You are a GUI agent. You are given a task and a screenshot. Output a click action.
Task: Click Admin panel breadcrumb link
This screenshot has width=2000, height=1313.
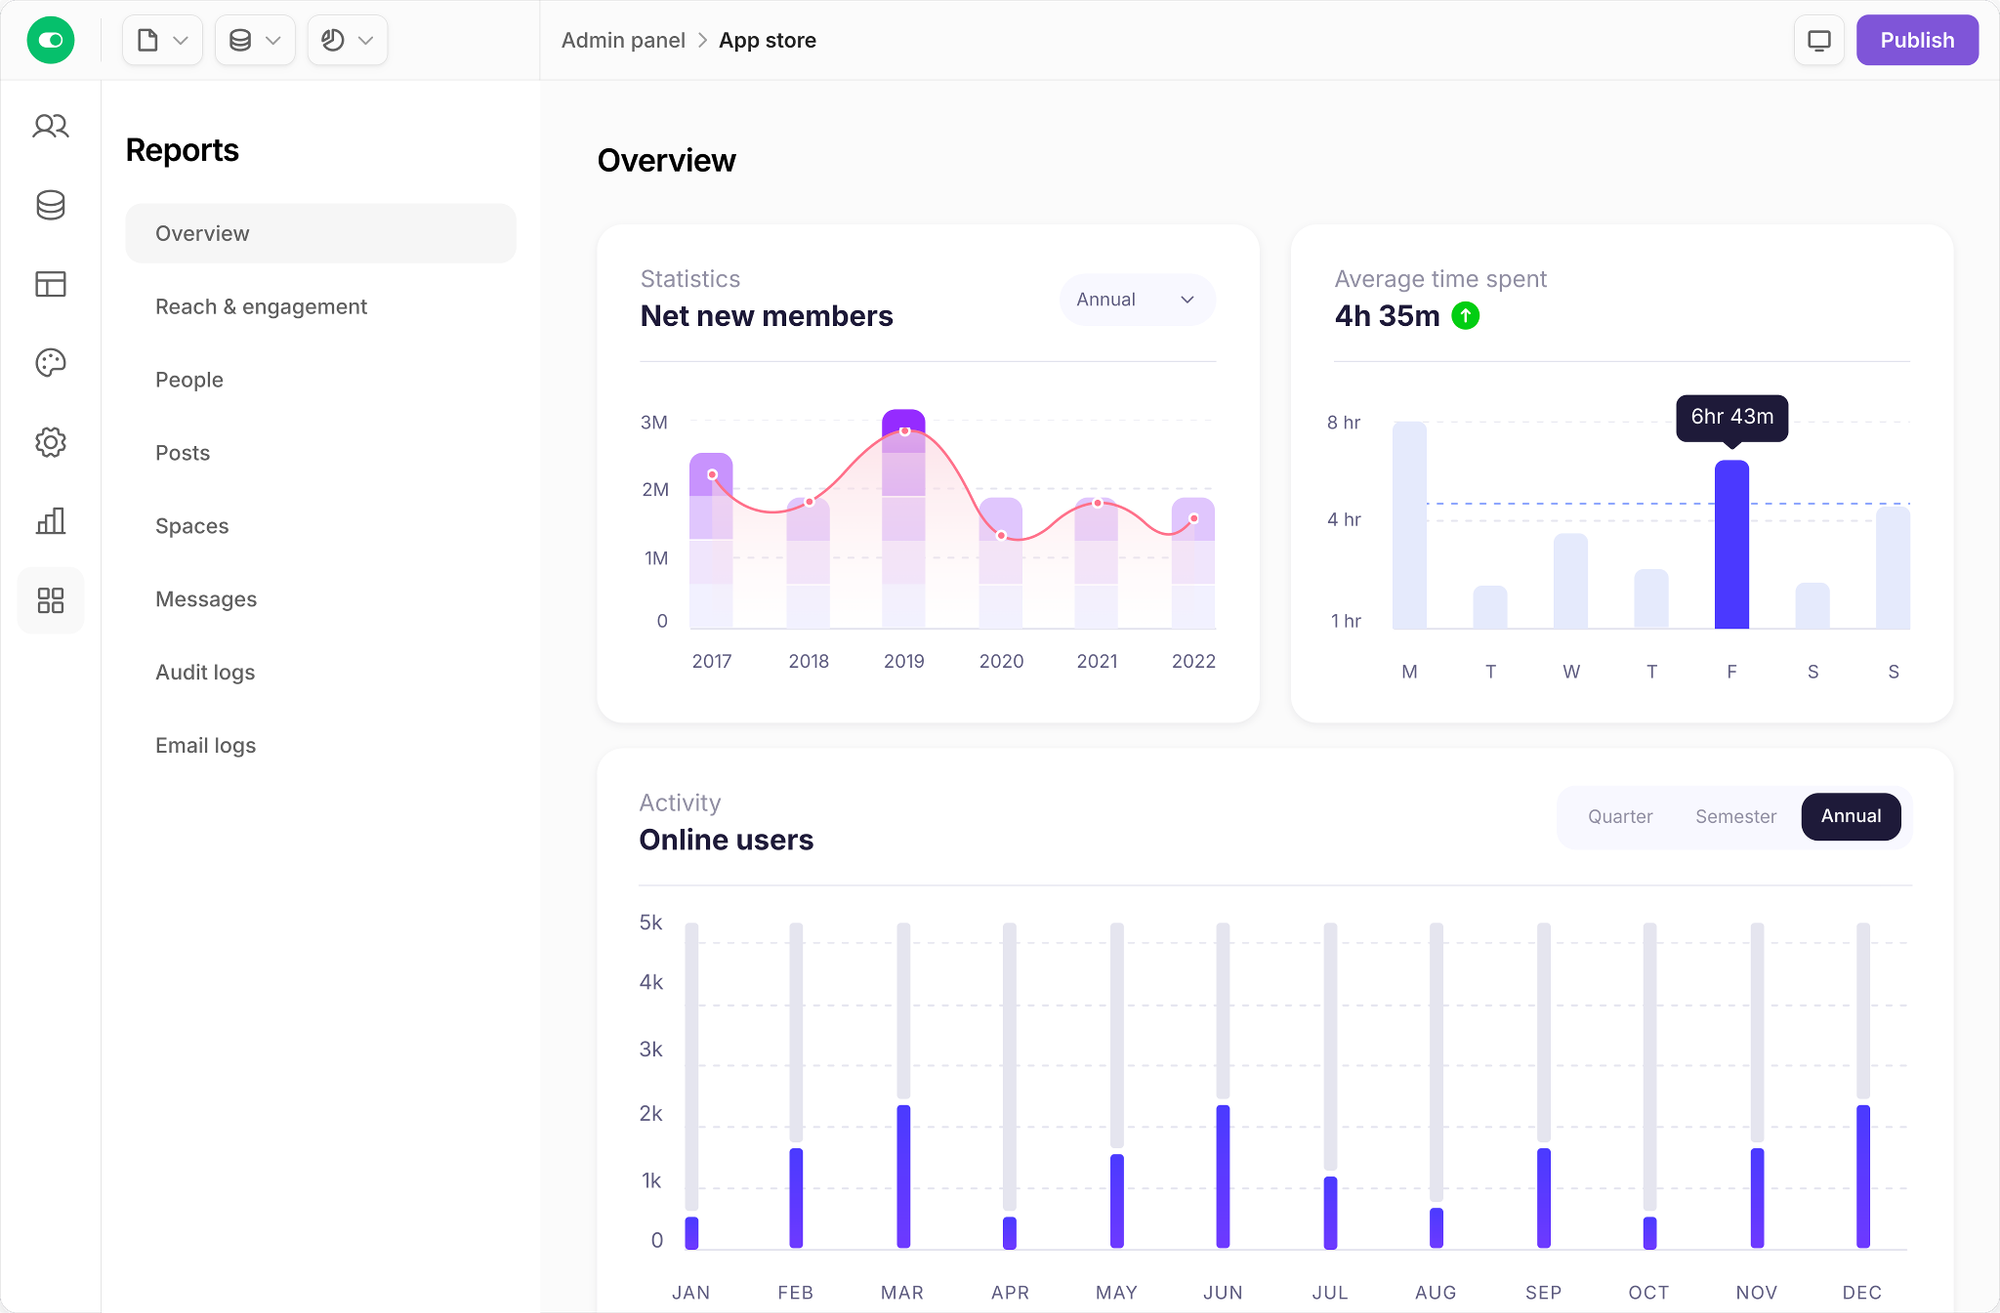click(623, 40)
